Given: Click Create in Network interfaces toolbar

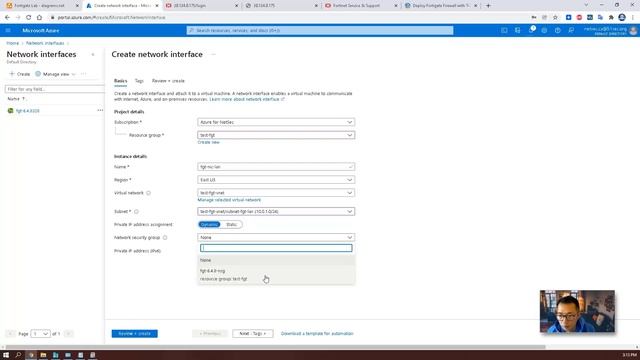Looking at the screenshot, I should [x=20, y=74].
